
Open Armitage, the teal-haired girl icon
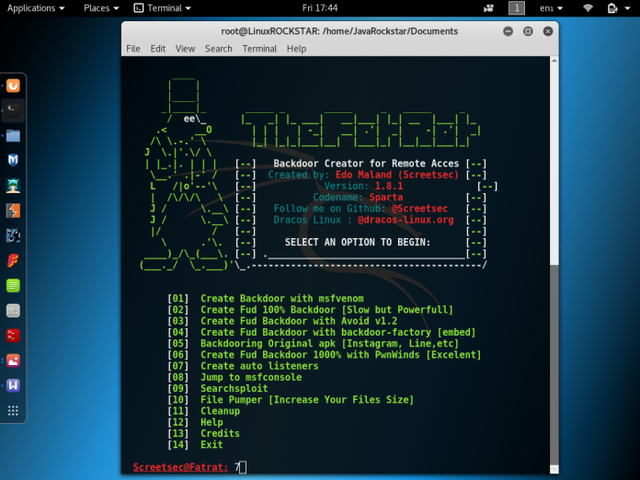click(13, 185)
